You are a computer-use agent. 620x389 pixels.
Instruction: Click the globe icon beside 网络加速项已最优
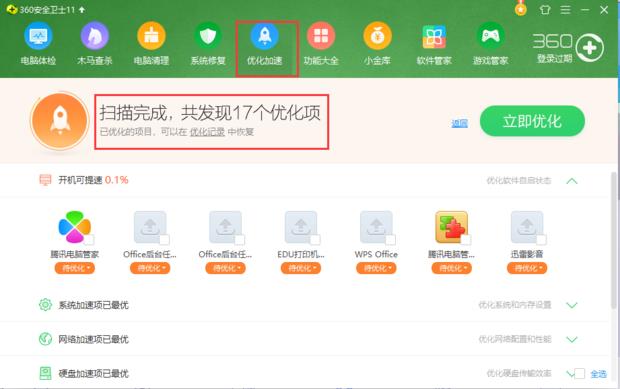click(x=45, y=339)
